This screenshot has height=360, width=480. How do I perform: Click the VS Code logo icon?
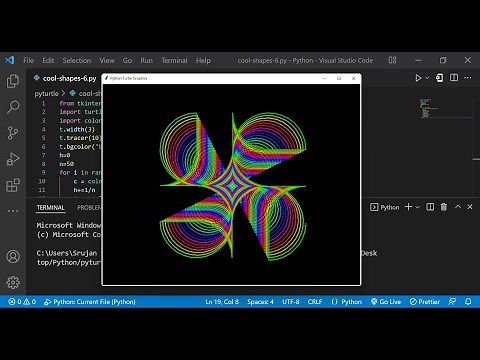click(x=9, y=60)
